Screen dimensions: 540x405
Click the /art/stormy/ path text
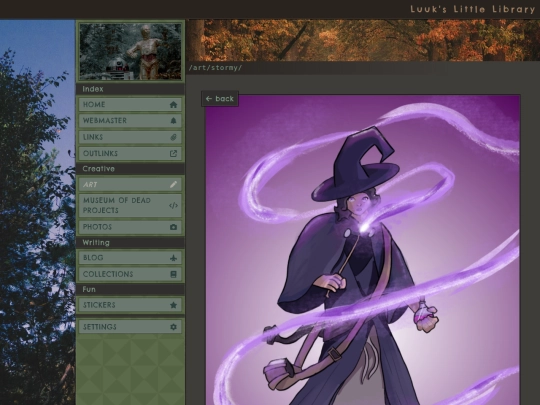pyautogui.click(x=216, y=68)
